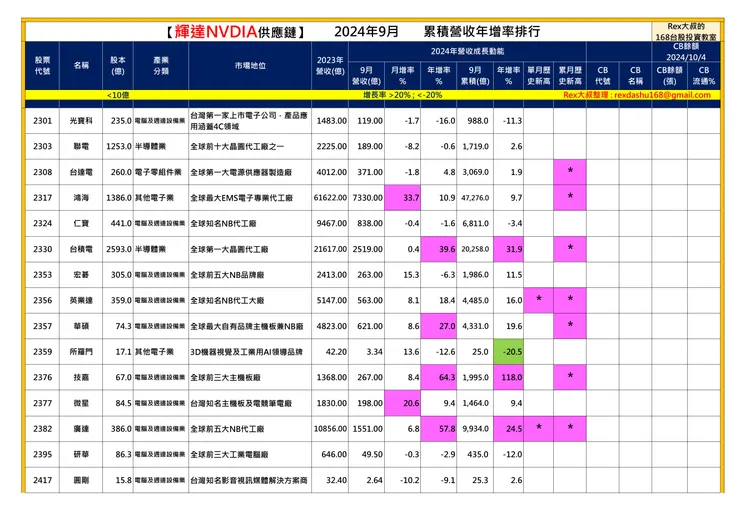Select the 7330.00 September revenue cell
The image size is (740, 523).
pyautogui.click(x=367, y=198)
